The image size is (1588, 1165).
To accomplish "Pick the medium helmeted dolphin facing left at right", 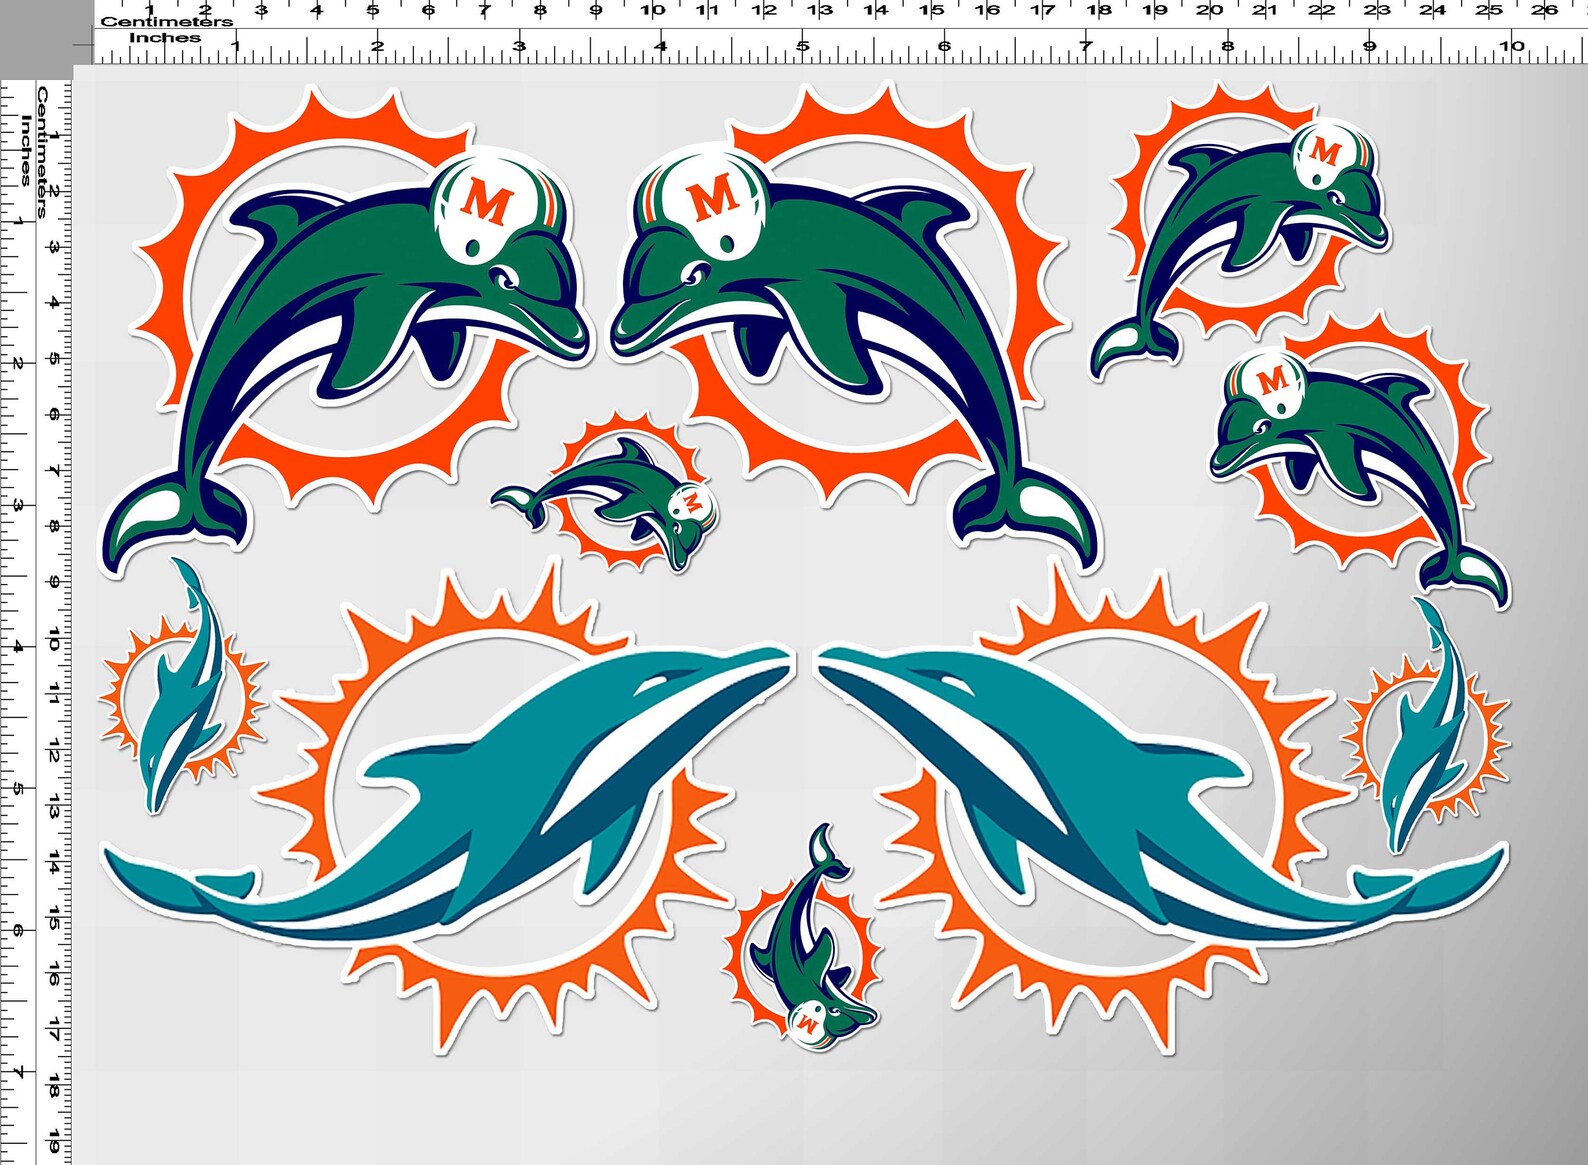I will tap(1360, 462).
